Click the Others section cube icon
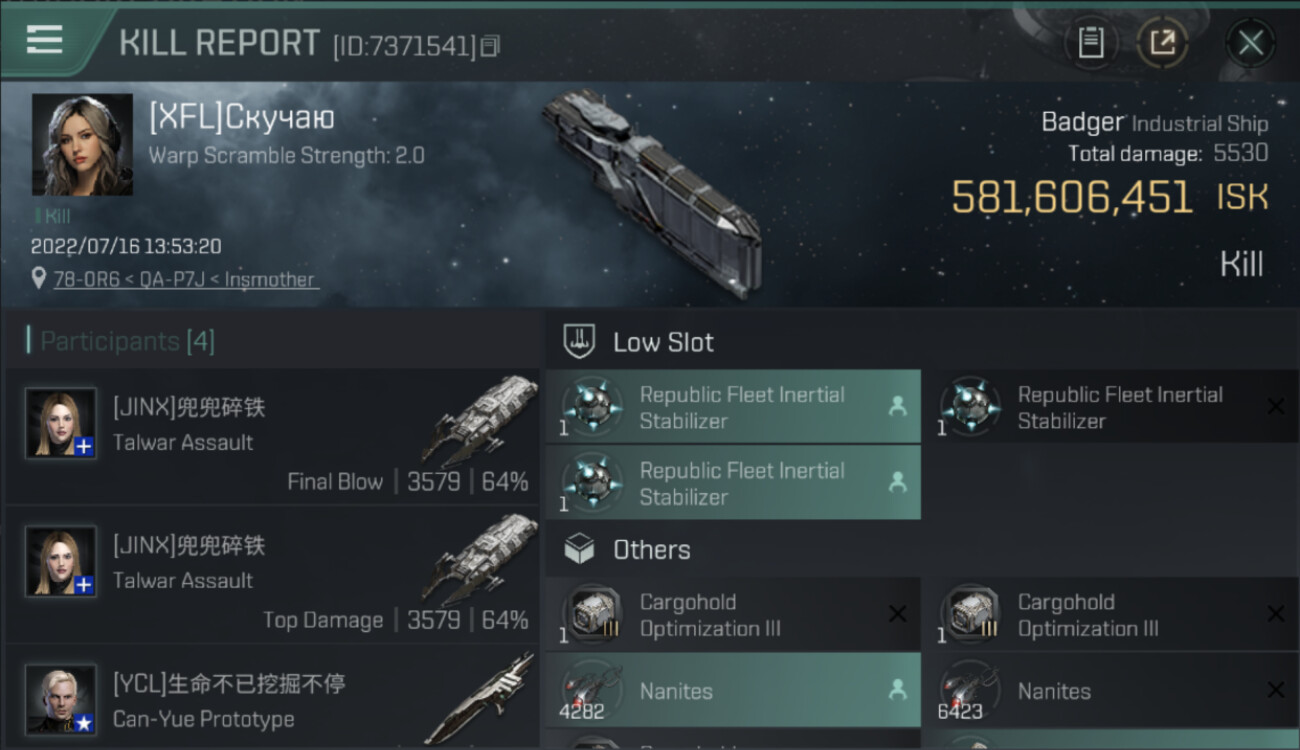The width and height of the screenshot is (1300, 750). click(x=580, y=549)
